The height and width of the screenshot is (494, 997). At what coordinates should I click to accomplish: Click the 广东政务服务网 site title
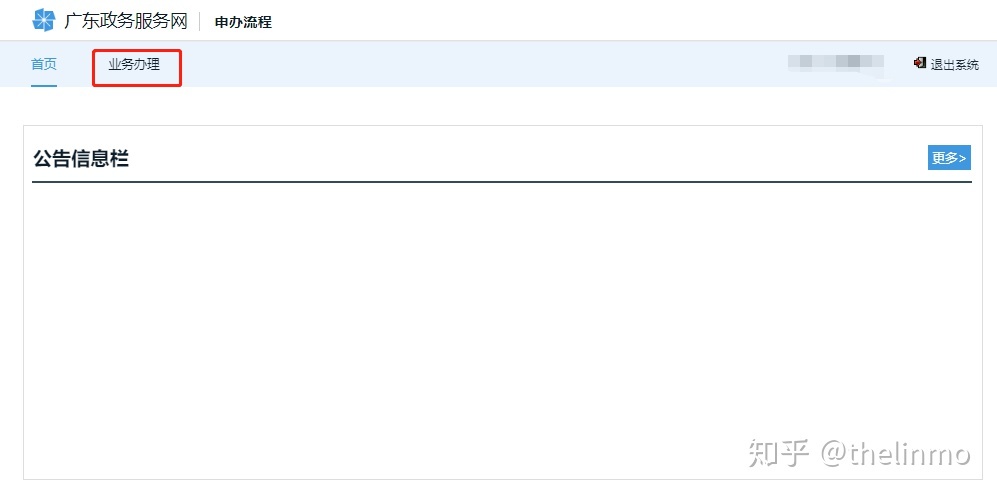pos(126,21)
